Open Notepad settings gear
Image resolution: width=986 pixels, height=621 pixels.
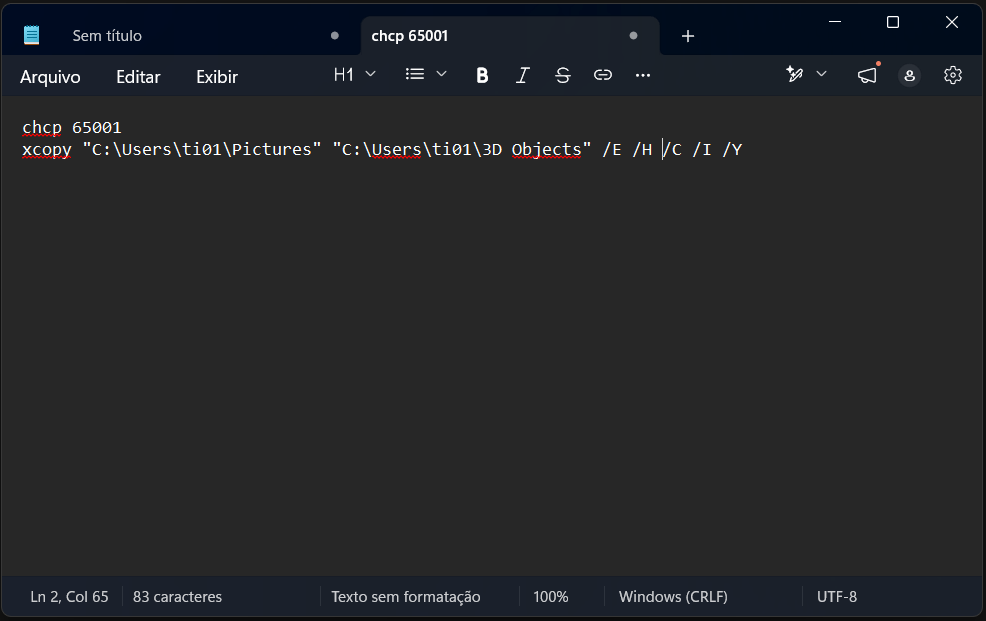coord(953,75)
